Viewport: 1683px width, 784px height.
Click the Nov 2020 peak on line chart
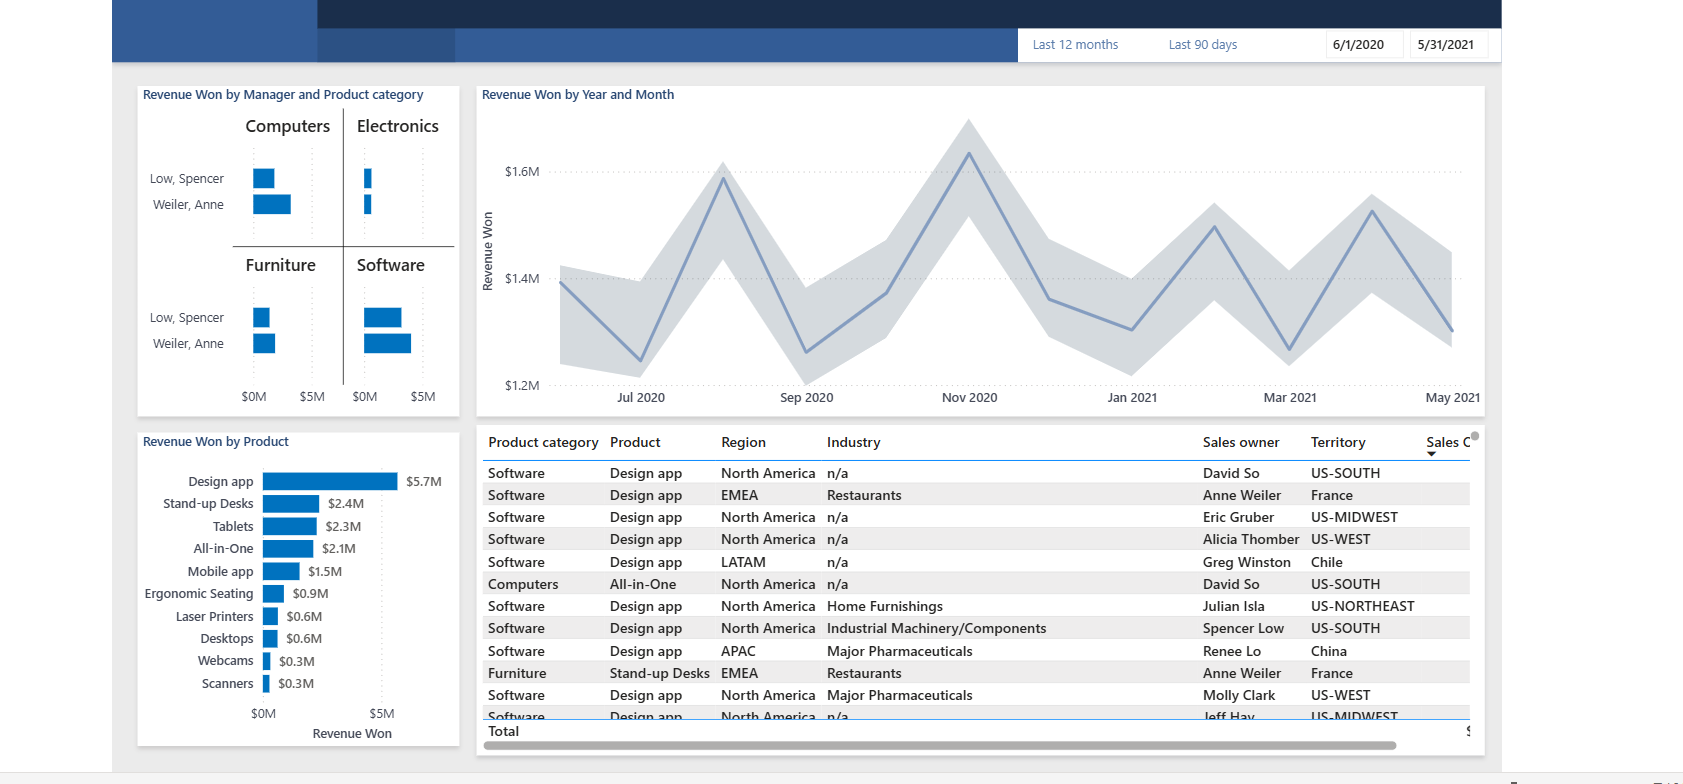pyautogui.click(x=968, y=153)
